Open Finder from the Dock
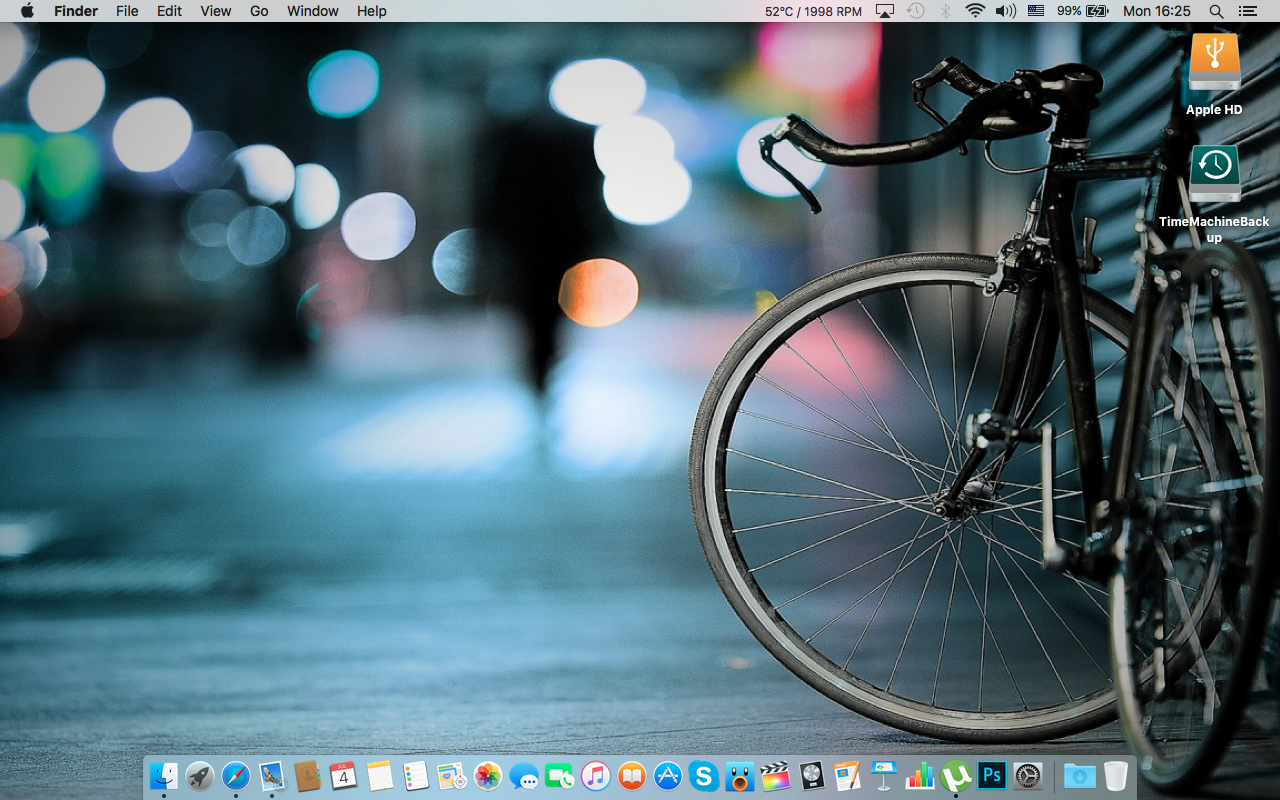Image resolution: width=1280 pixels, height=800 pixels. (163, 775)
